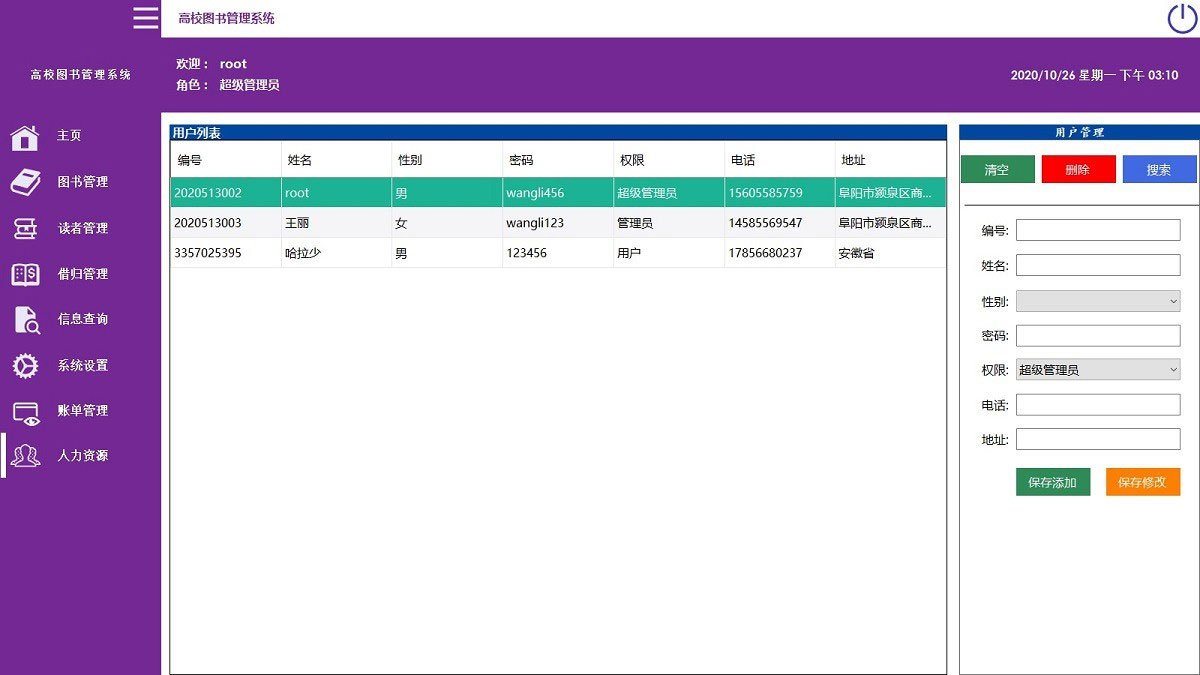Screen dimensions: 1200x675
Task: Focus the 编号 input field
Action: (1098, 231)
